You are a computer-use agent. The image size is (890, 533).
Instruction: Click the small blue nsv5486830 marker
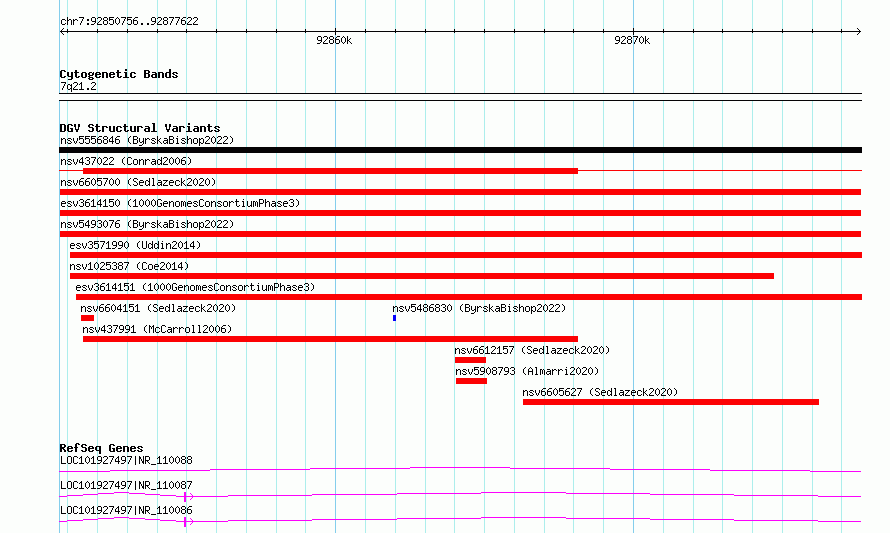(x=394, y=318)
